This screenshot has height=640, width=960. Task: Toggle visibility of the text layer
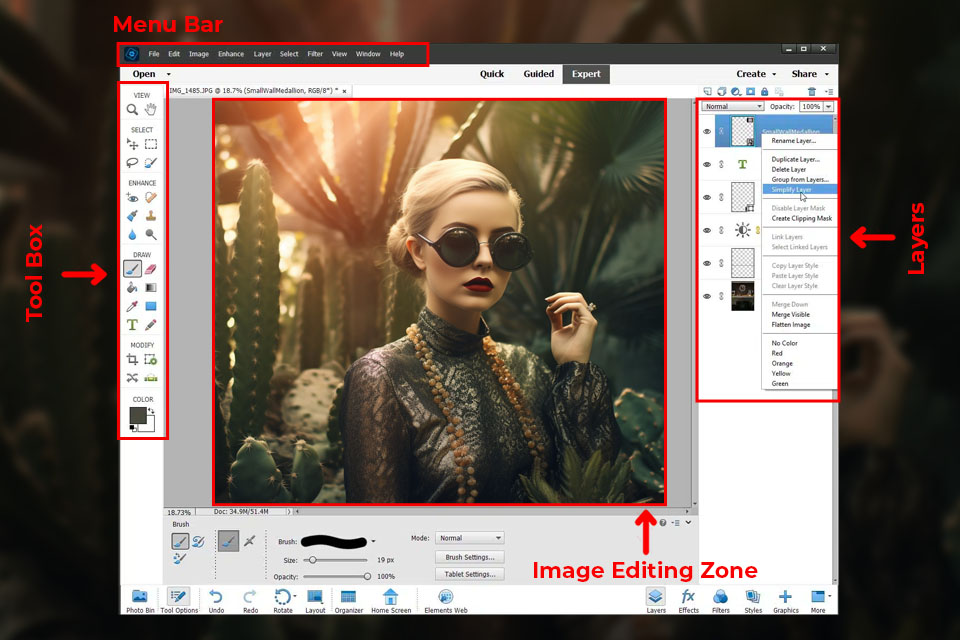coord(707,164)
